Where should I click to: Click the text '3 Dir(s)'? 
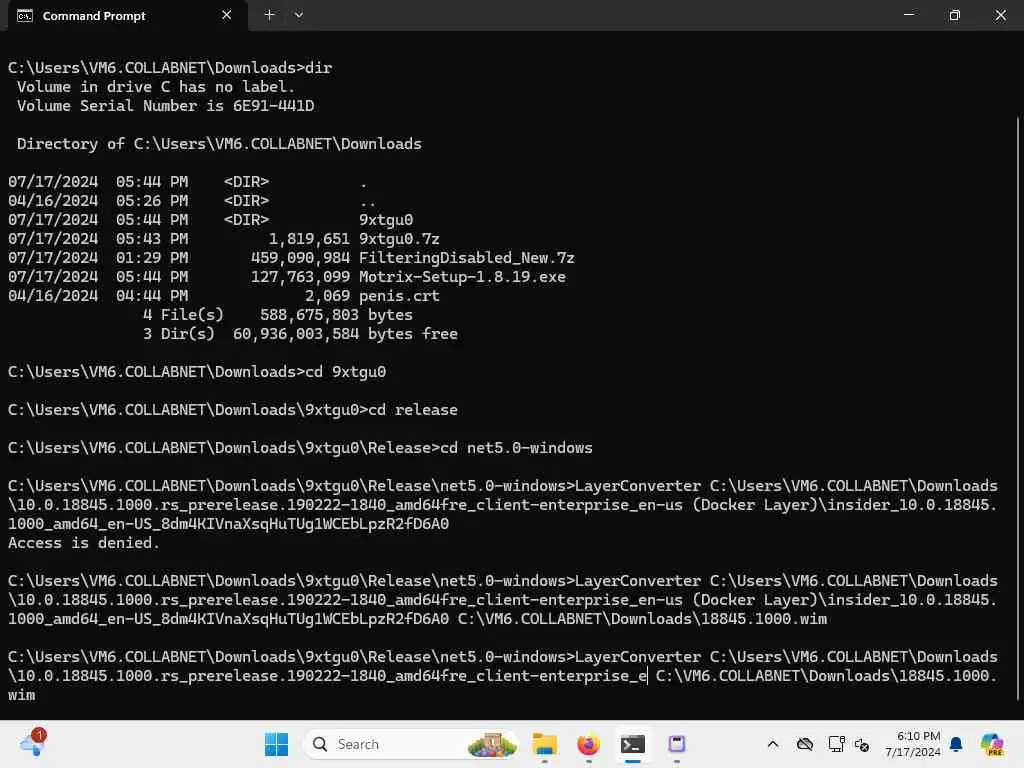pos(179,334)
